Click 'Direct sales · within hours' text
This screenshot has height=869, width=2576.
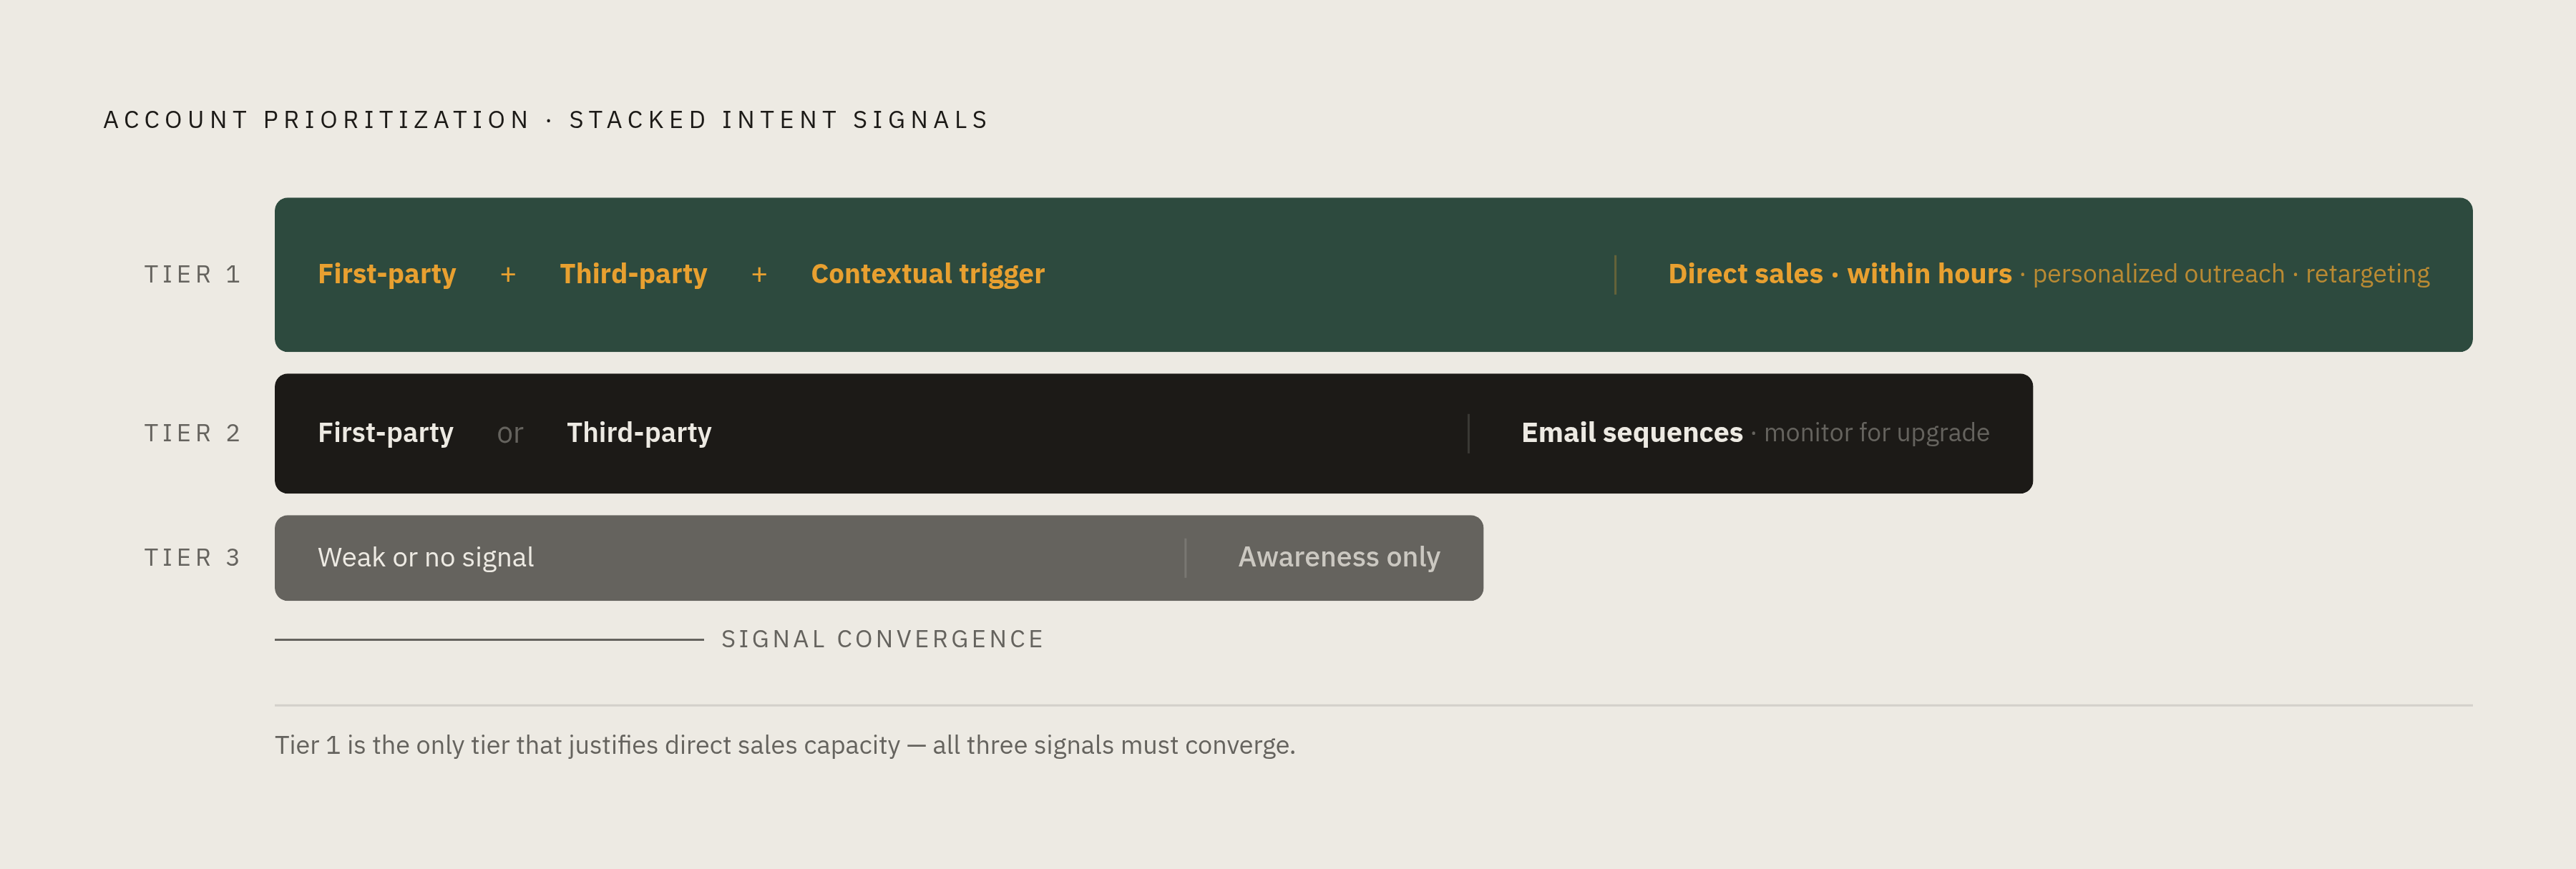click(1839, 274)
